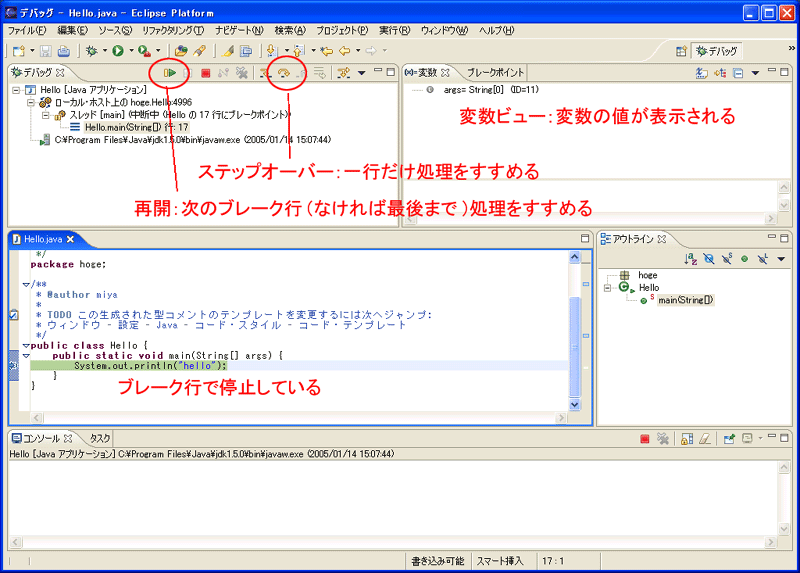Click the Display Selected Console icon
This screenshot has width=800, height=573.
[x=747, y=438]
